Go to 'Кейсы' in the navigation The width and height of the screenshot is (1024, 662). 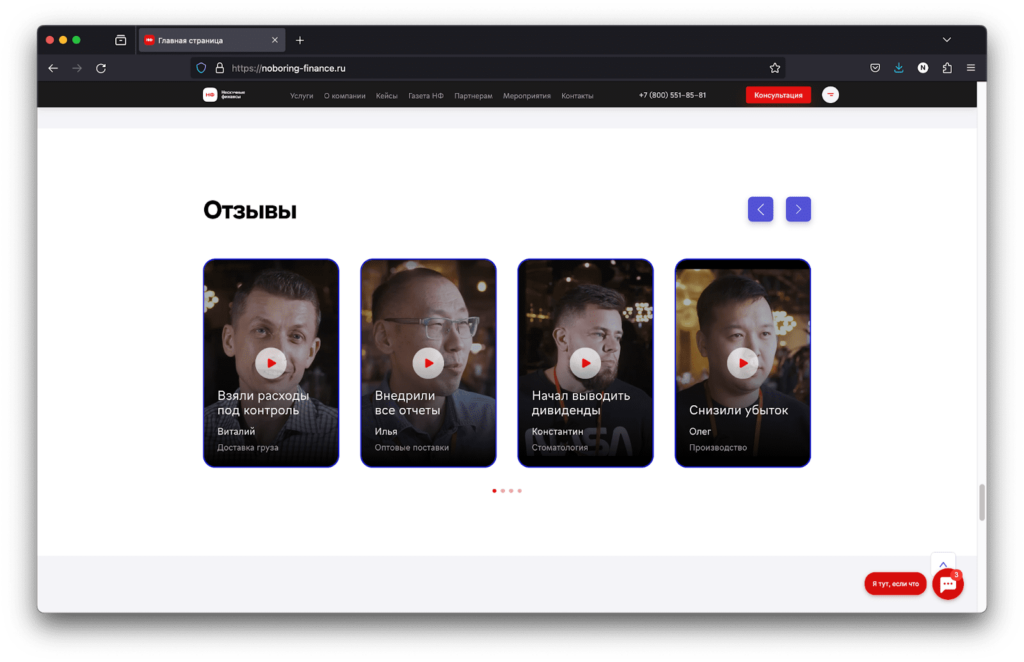(387, 96)
